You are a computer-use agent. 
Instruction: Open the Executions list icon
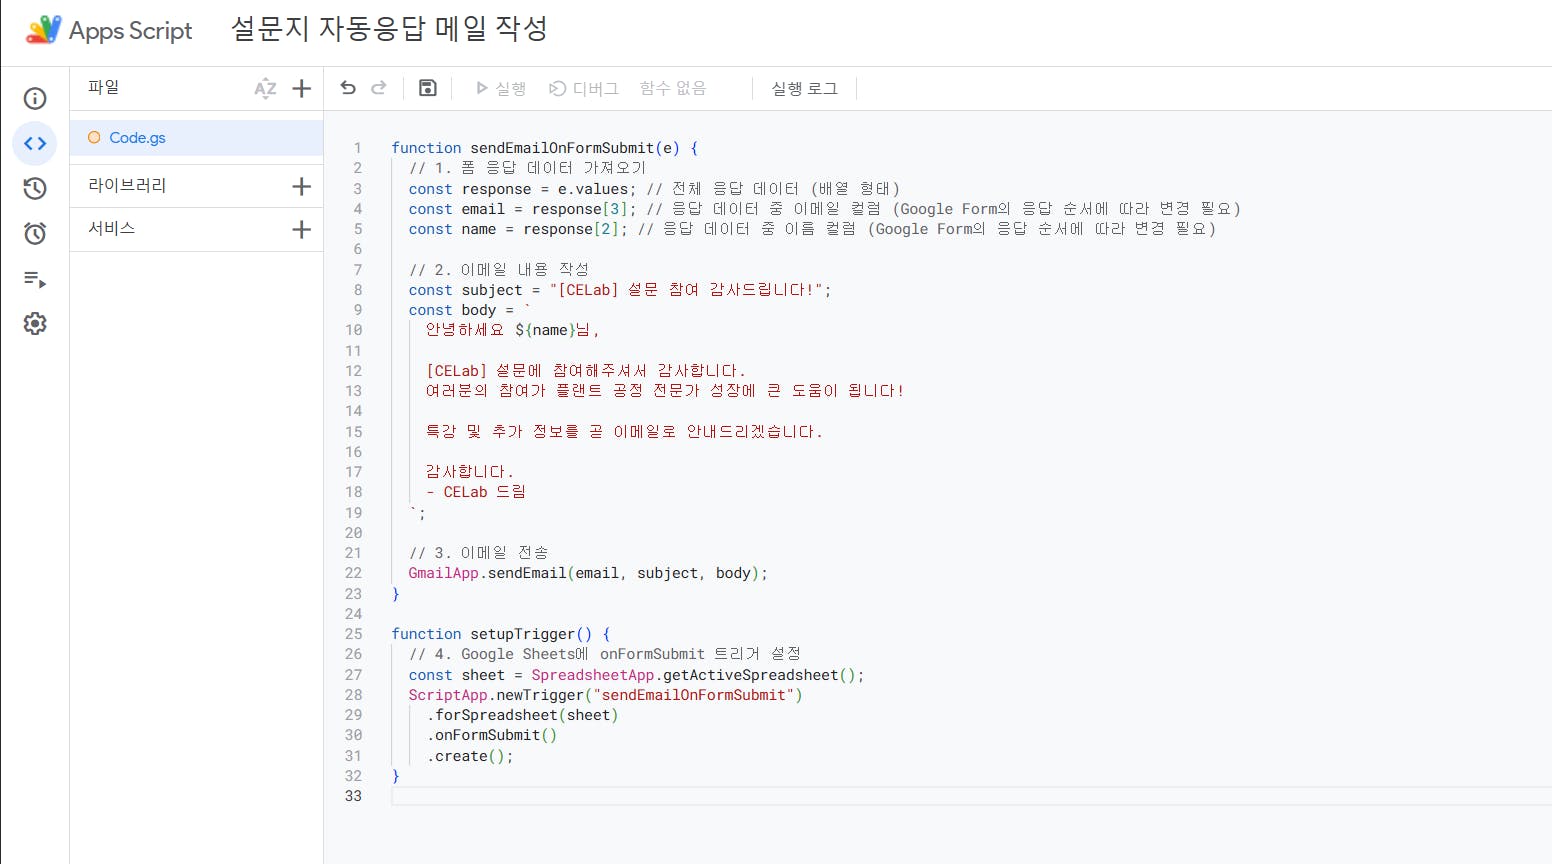(35, 279)
